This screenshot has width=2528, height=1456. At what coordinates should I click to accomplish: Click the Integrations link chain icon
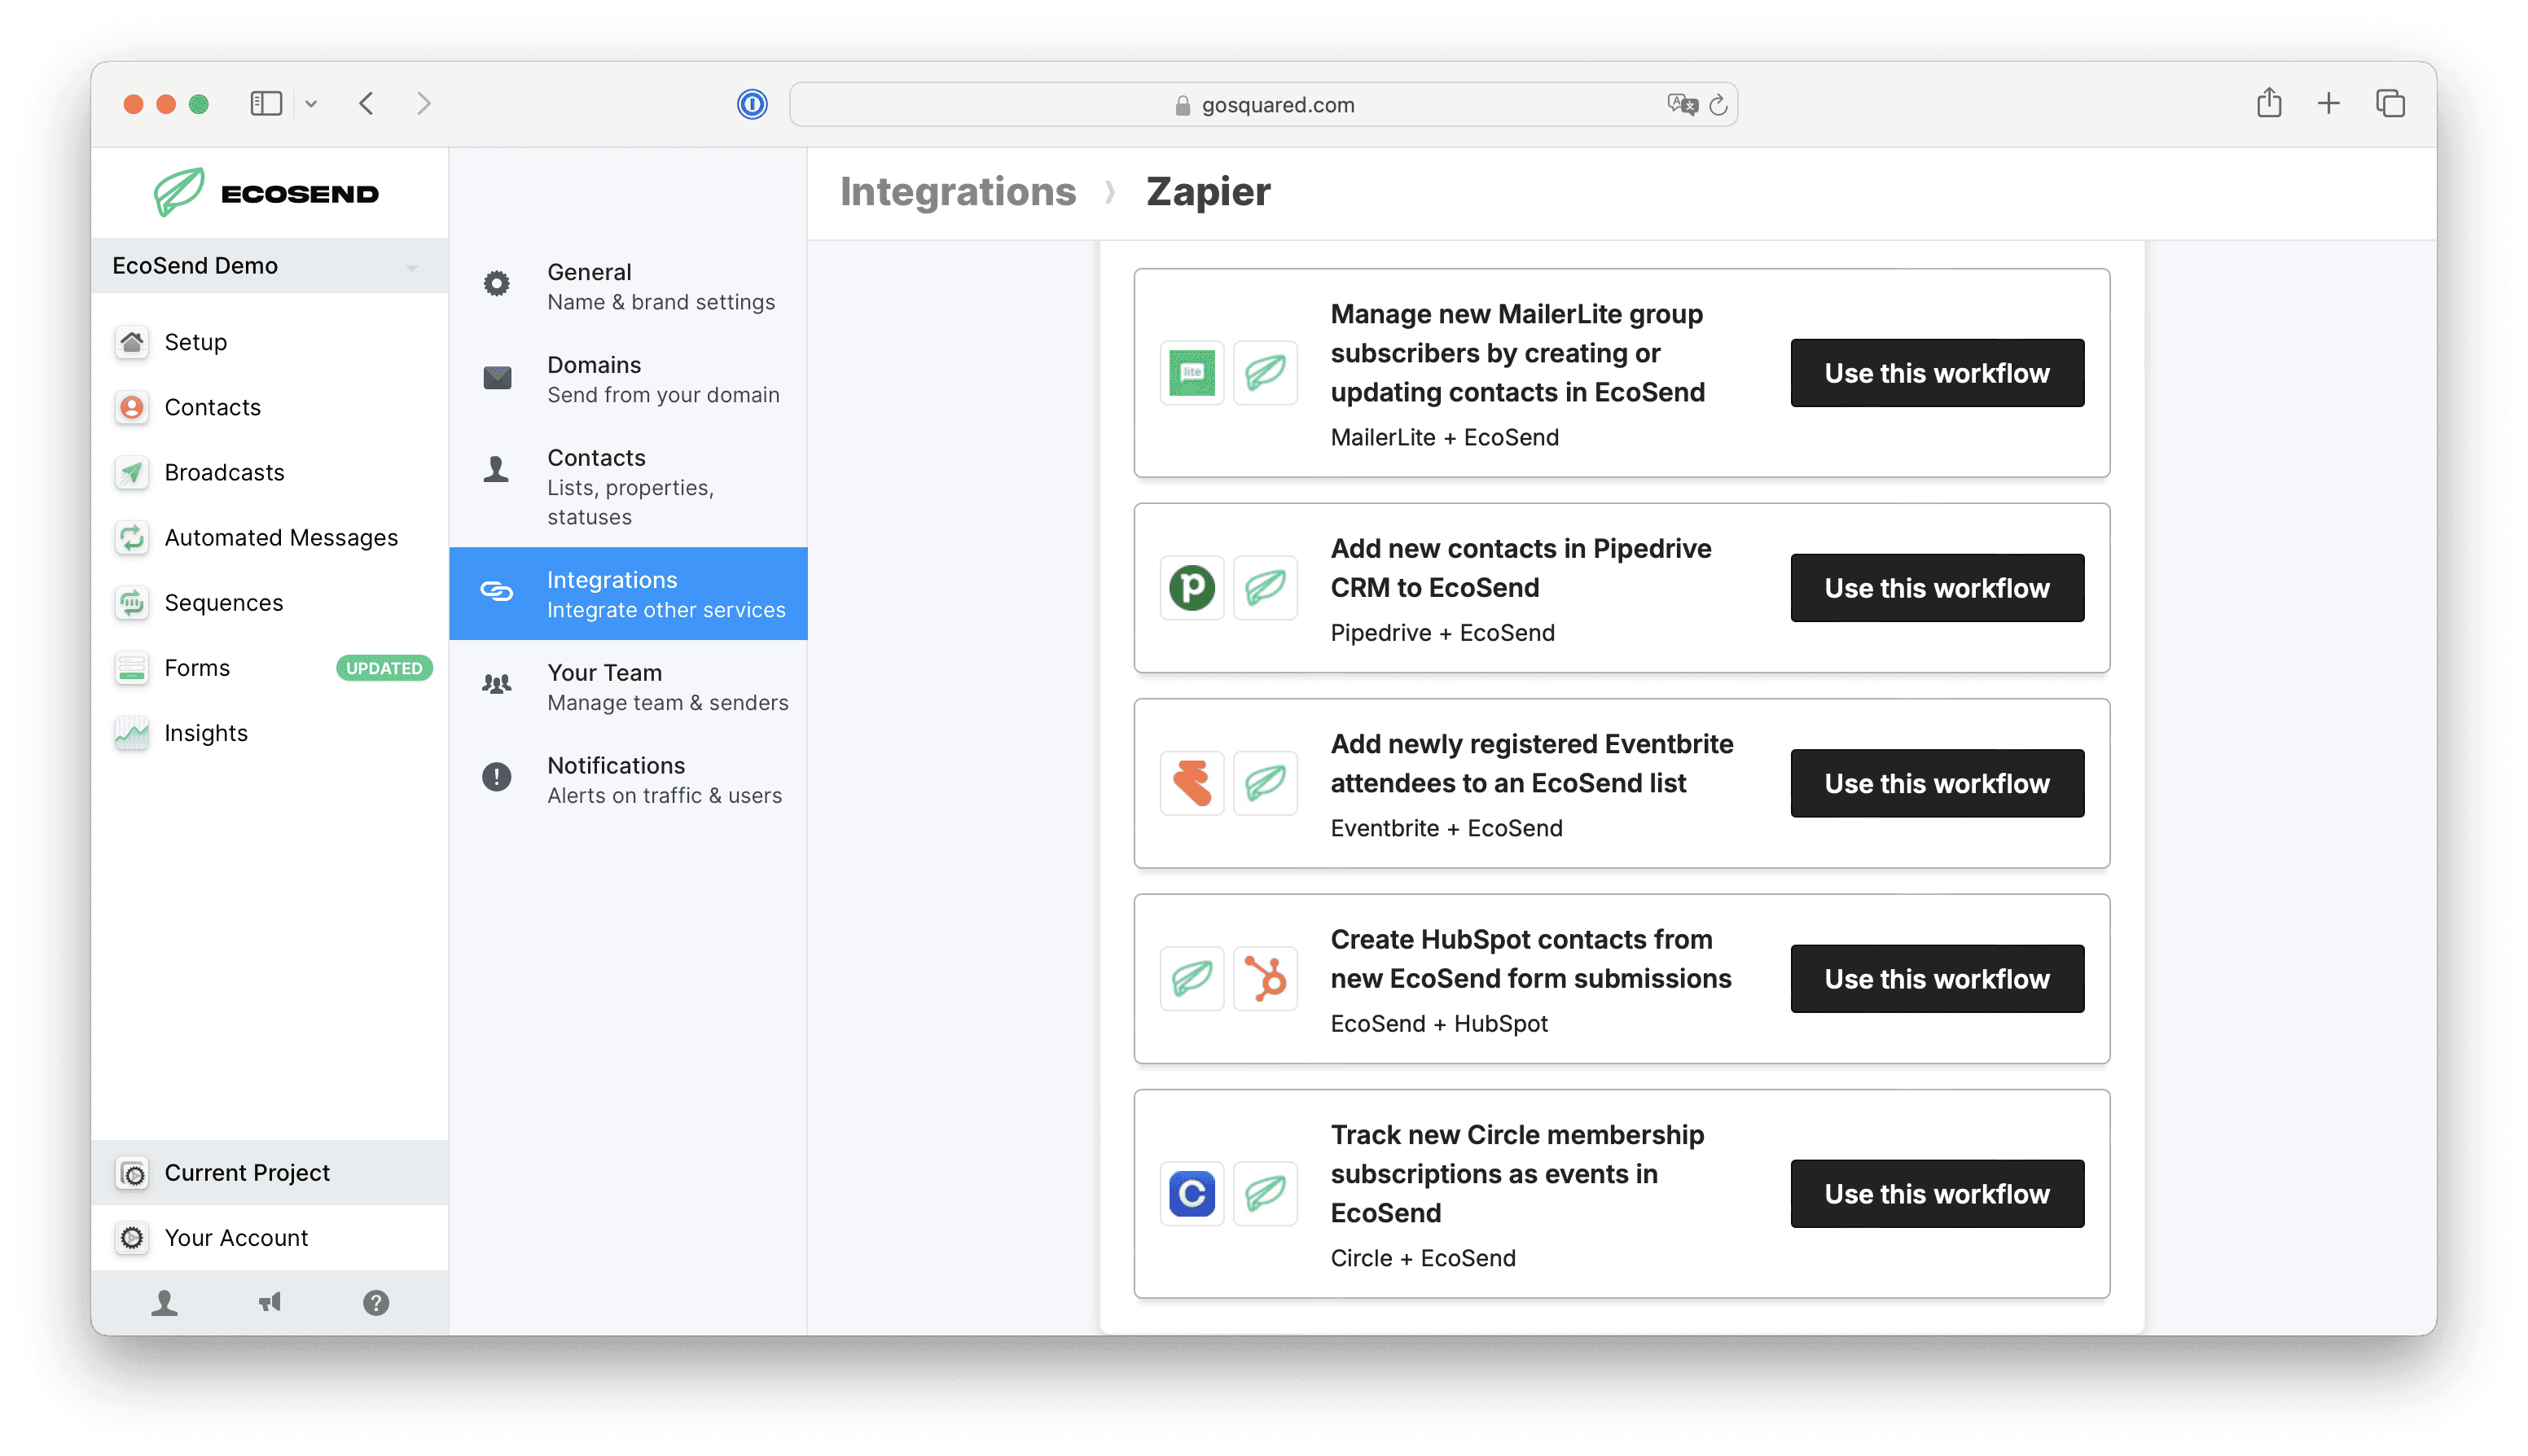click(x=497, y=591)
